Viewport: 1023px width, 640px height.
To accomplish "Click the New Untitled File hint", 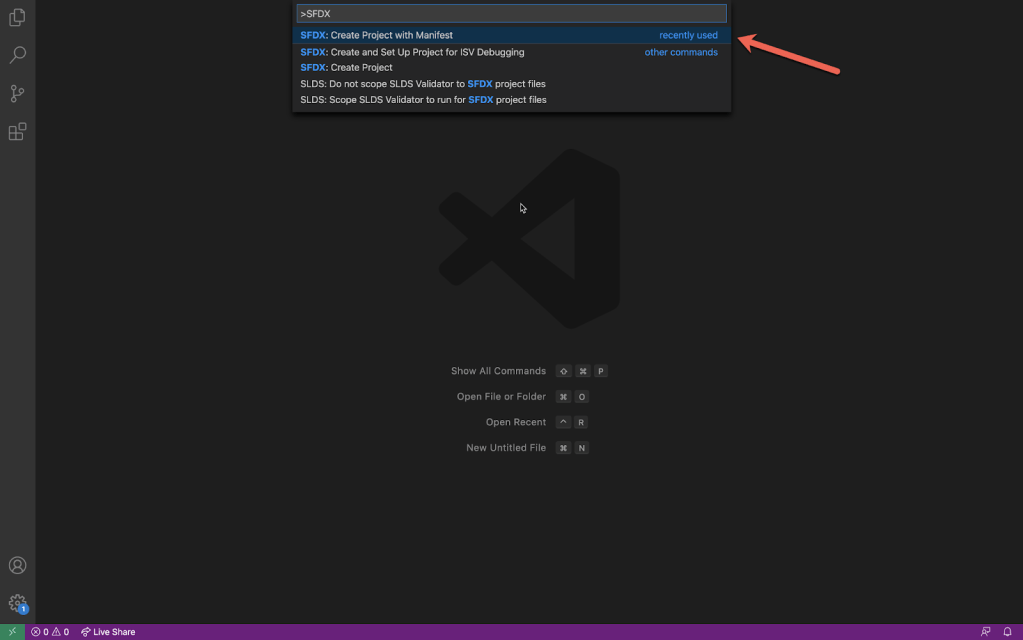I will point(506,448).
